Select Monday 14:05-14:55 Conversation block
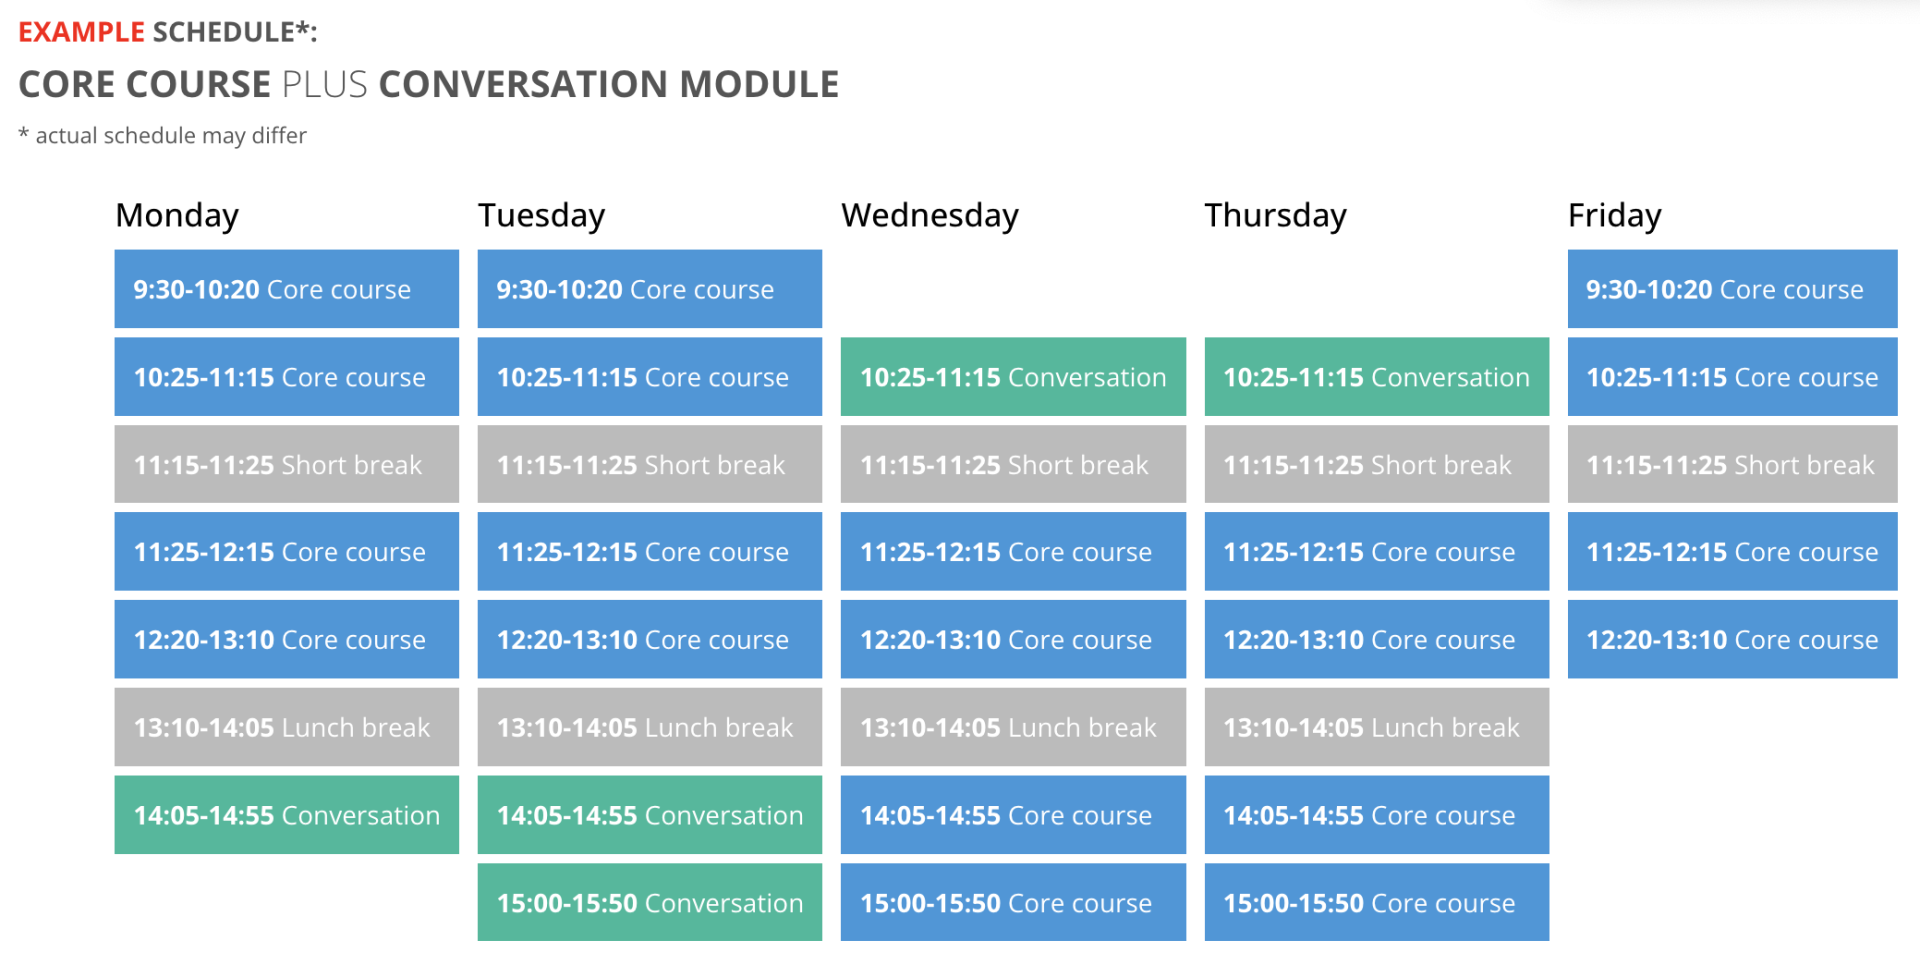The width and height of the screenshot is (1920, 965). click(286, 815)
